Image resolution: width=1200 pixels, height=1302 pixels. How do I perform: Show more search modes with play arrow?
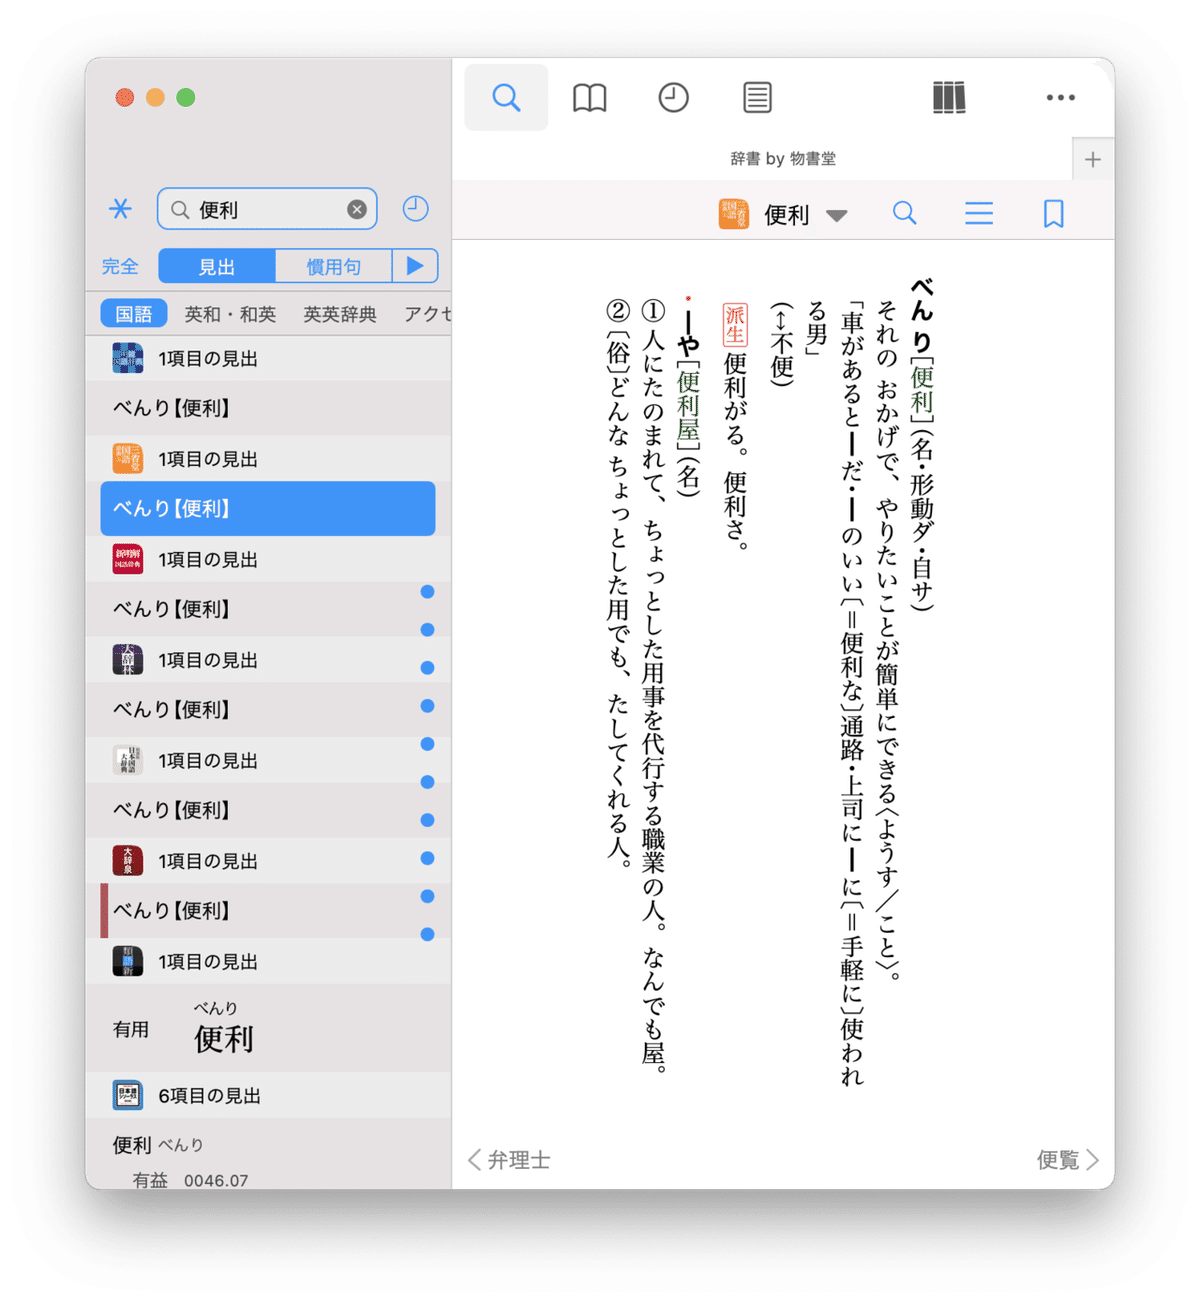pos(415,266)
